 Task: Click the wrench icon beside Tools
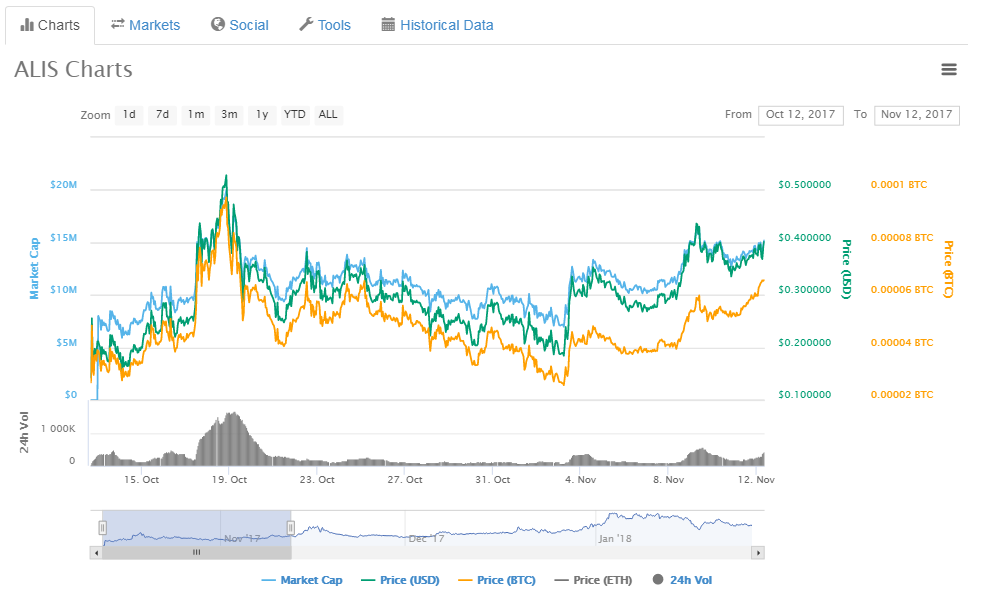[306, 24]
